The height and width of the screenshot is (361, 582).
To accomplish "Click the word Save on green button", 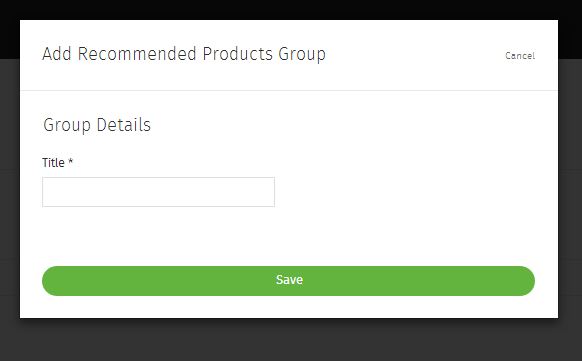I will coord(289,280).
